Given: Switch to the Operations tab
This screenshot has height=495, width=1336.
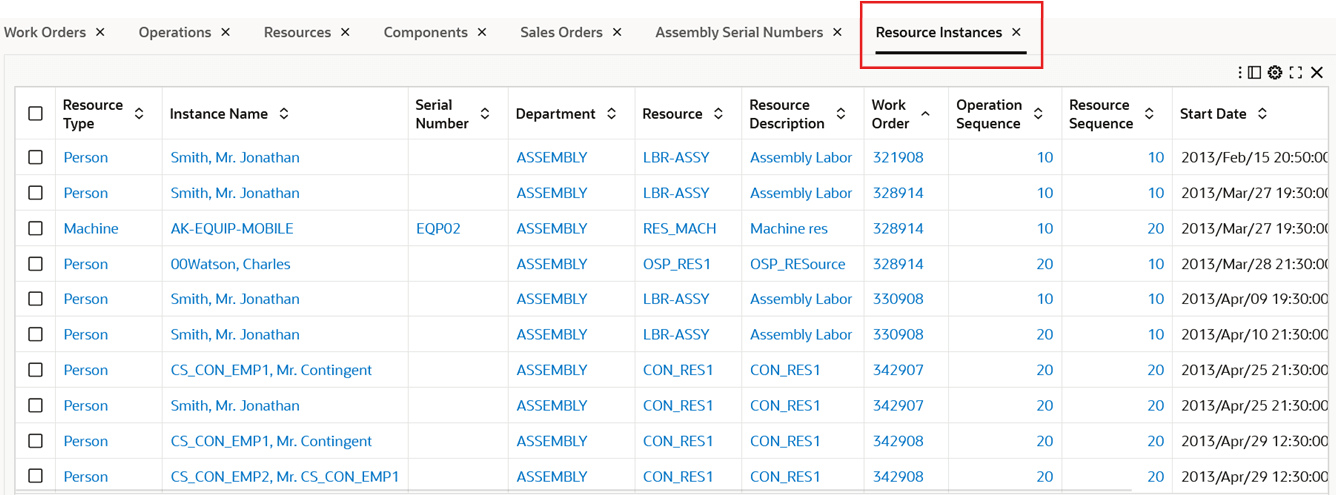Looking at the screenshot, I should [175, 32].
